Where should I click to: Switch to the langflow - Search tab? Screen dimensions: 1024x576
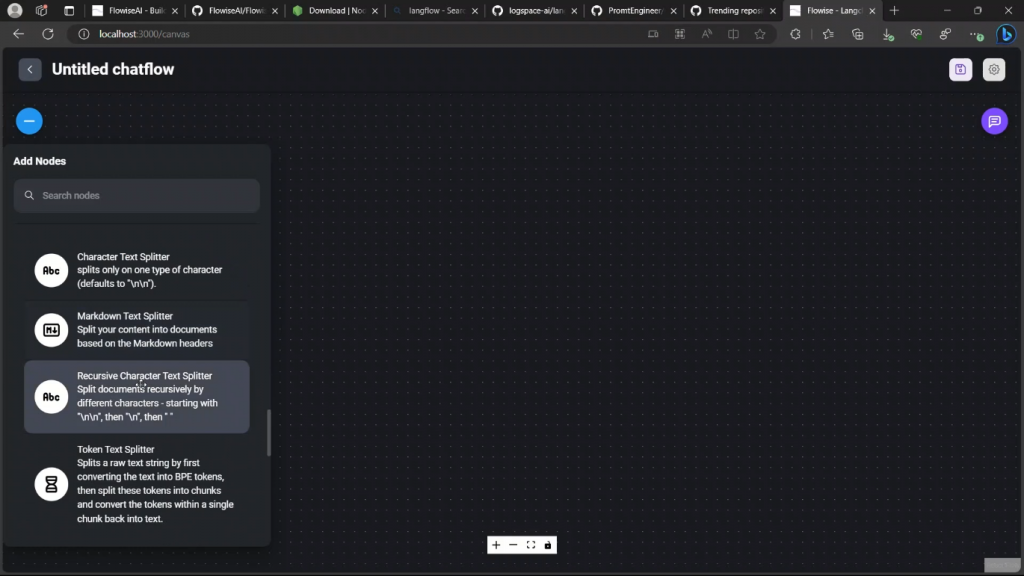point(434,10)
